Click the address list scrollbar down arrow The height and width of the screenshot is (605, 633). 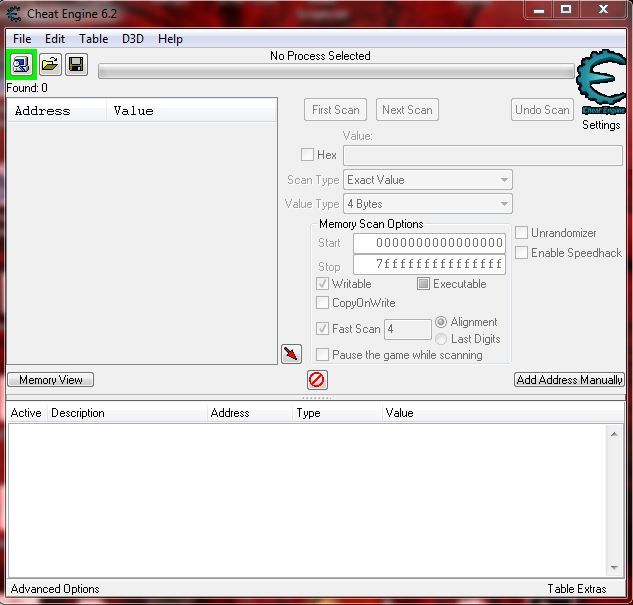[x=614, y=567]
